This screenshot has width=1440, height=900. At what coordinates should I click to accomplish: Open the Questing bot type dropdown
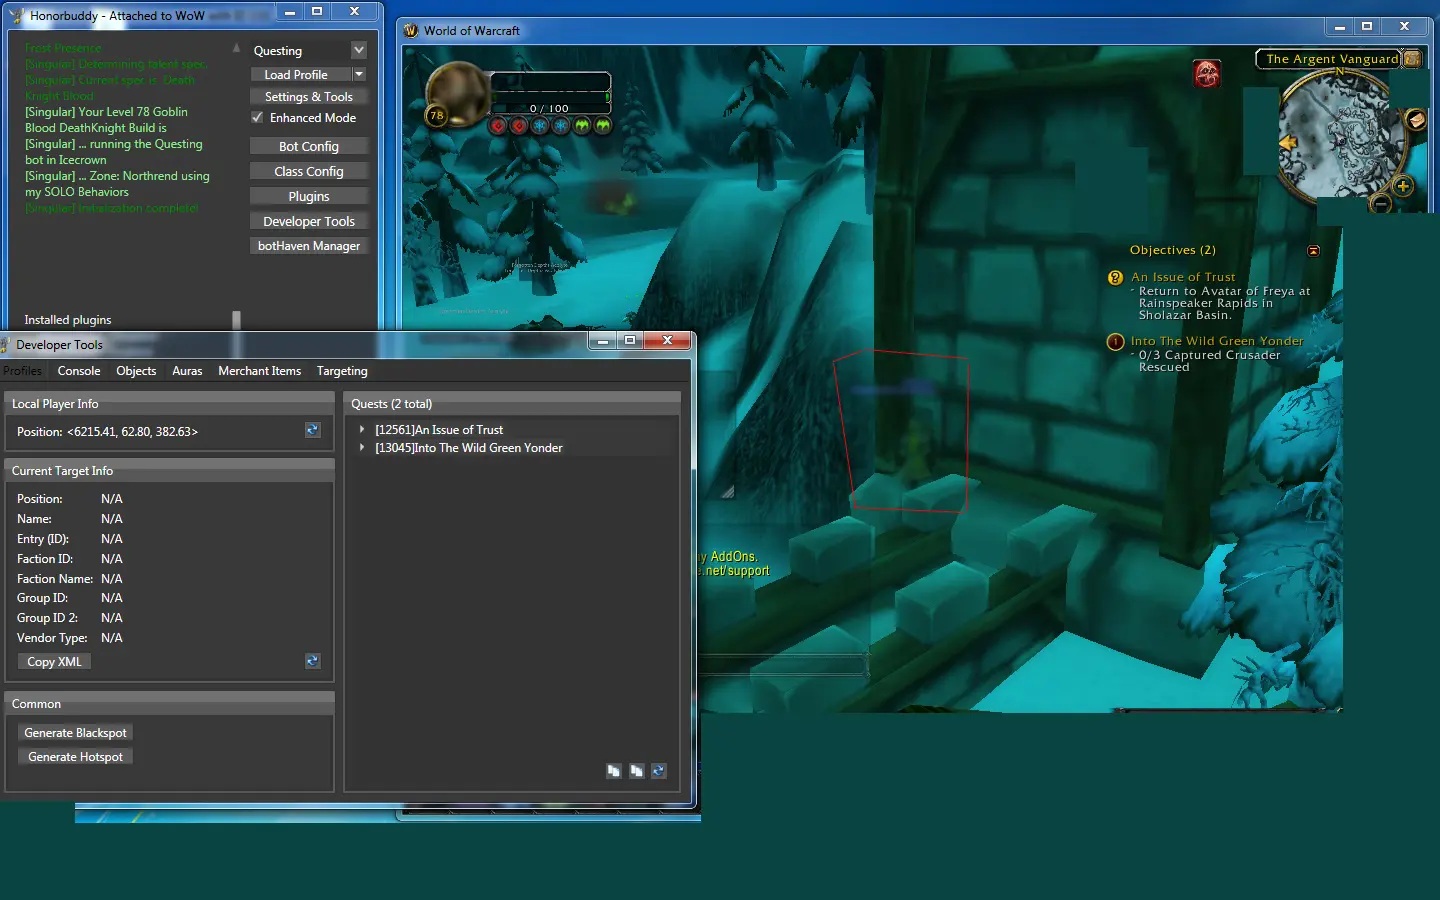pos(359,51)
